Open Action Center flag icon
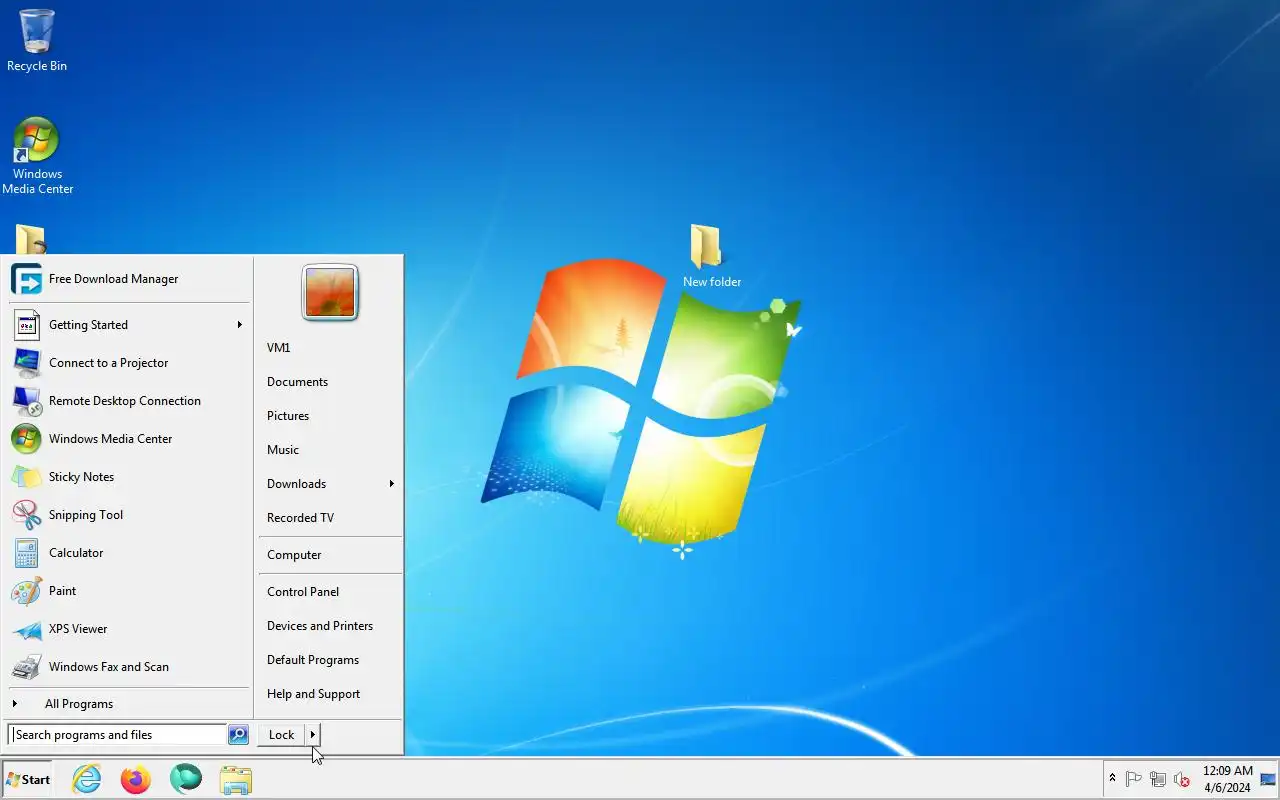 (1134, 779)
